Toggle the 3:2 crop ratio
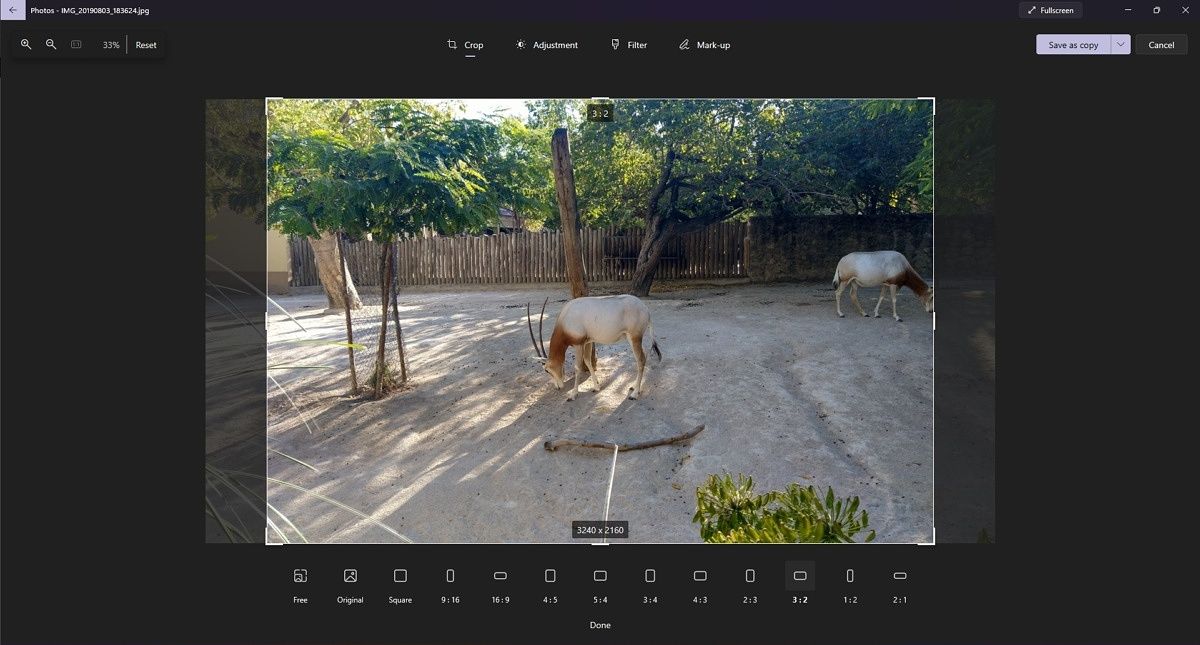 coord(799,576)
